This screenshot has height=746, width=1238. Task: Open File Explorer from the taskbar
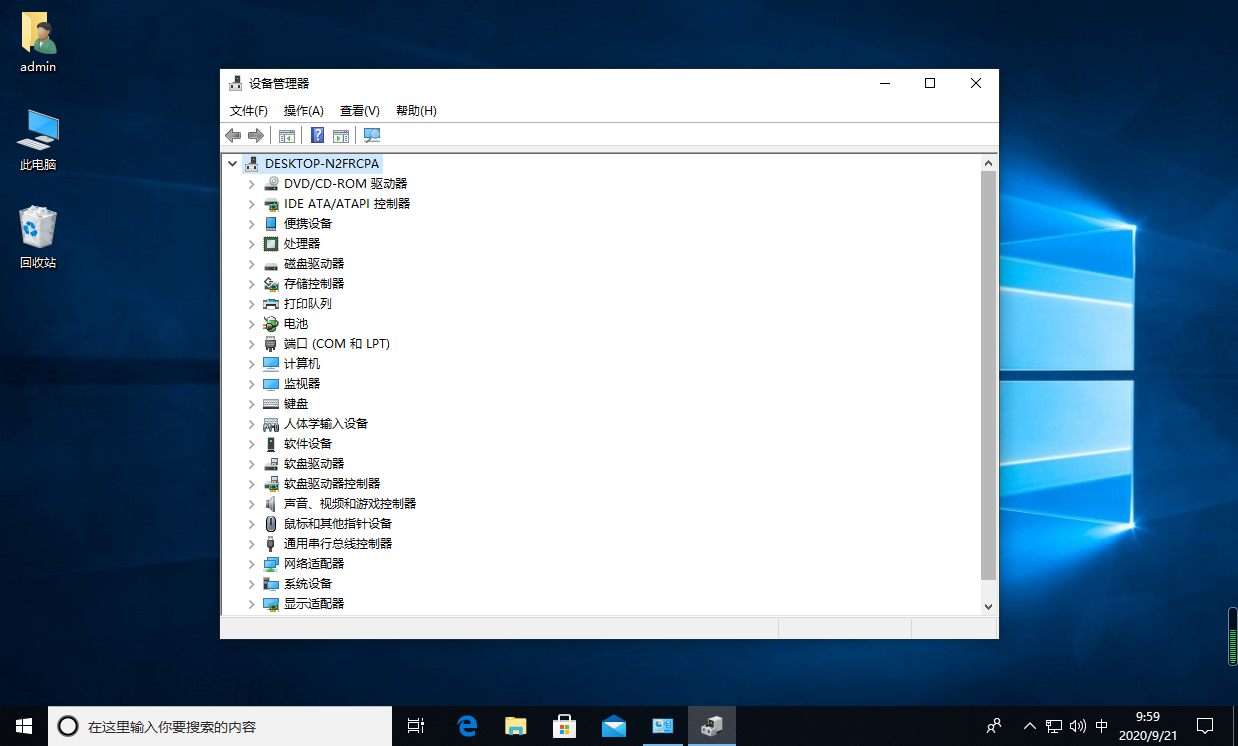(516, 726)
